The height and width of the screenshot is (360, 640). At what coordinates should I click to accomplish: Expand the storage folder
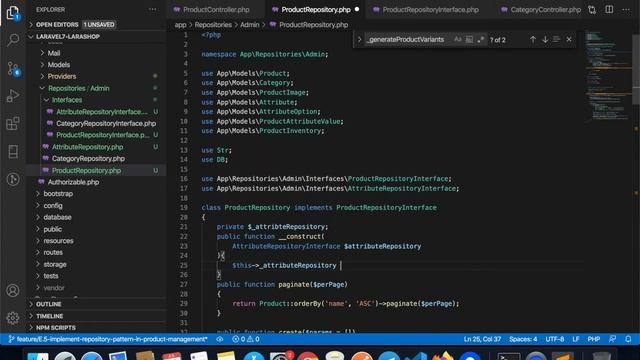55,264
